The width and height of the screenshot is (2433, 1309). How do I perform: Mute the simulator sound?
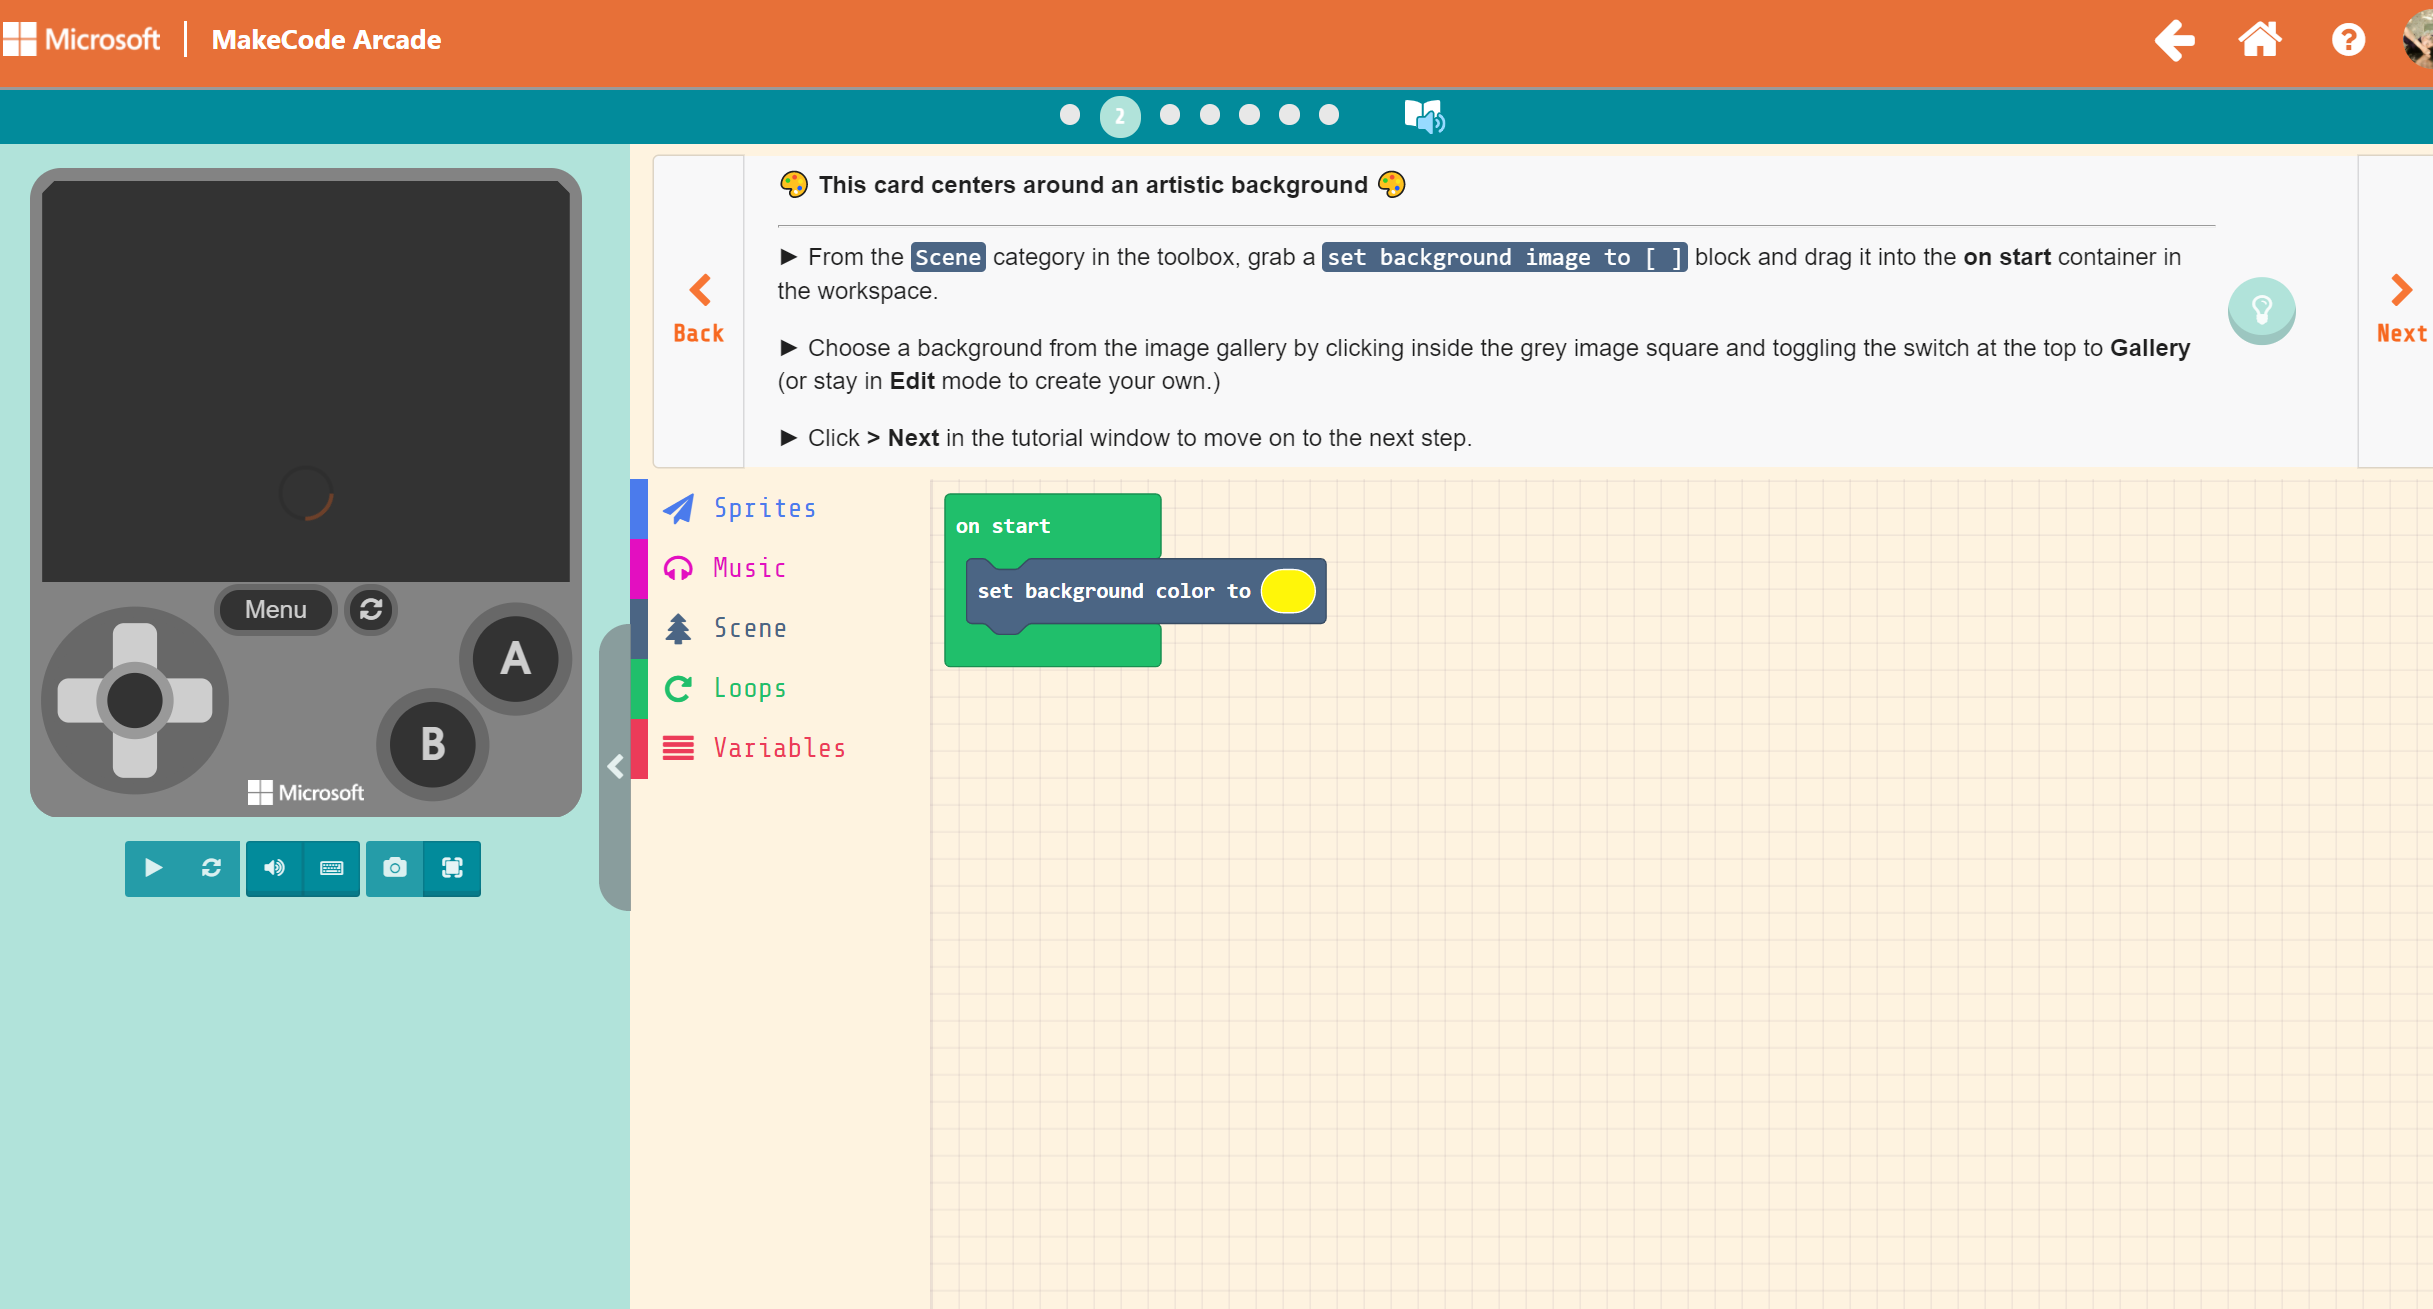click(272, 868)
